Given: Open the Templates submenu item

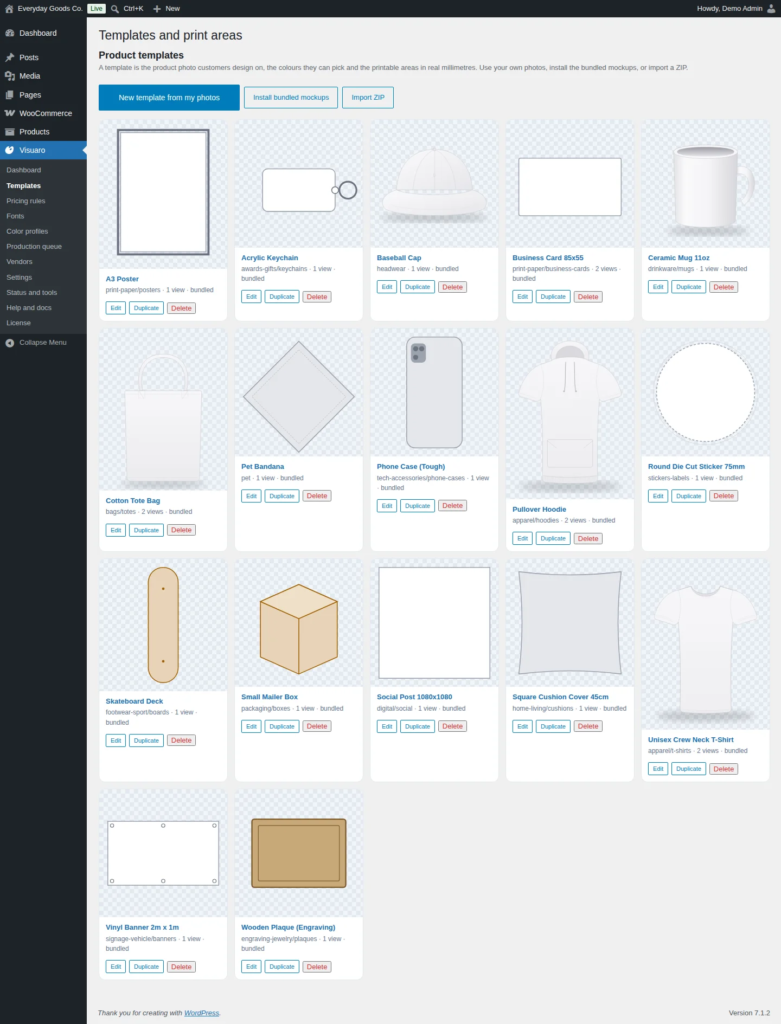Looking at the screenshot, I should [x=24, y=185].
